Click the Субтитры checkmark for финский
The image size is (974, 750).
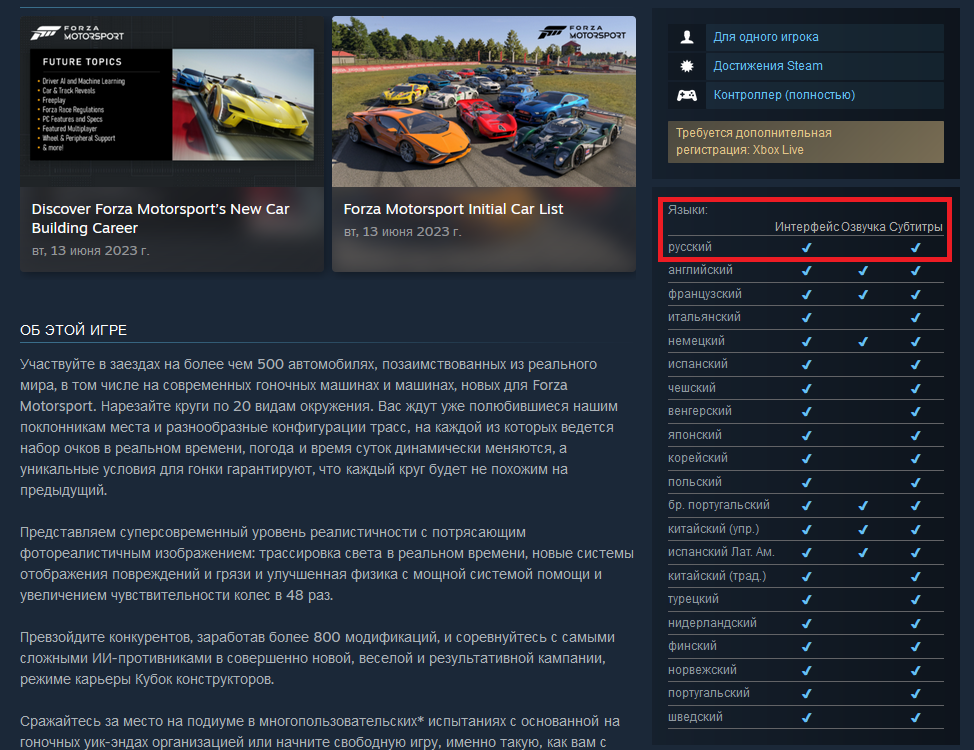point(916,647)
